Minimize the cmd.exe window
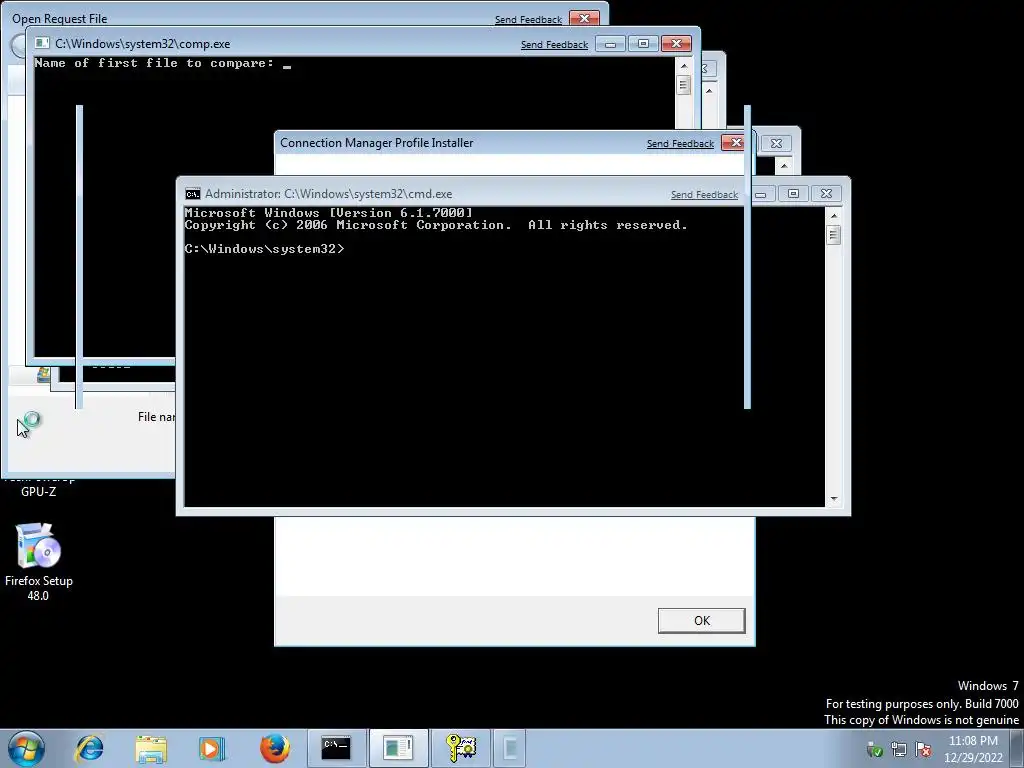This screenshot has height=768, width=1024. pos(762,194)
